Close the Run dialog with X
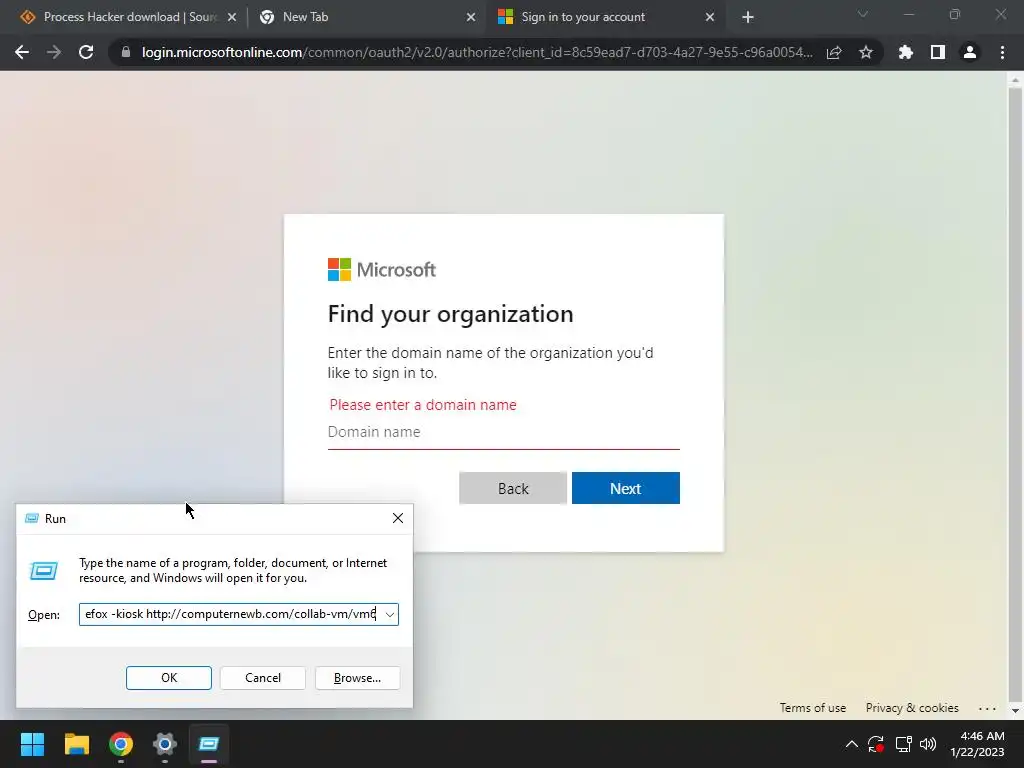This screenshot has height=768, width=1024. point(398,519)
